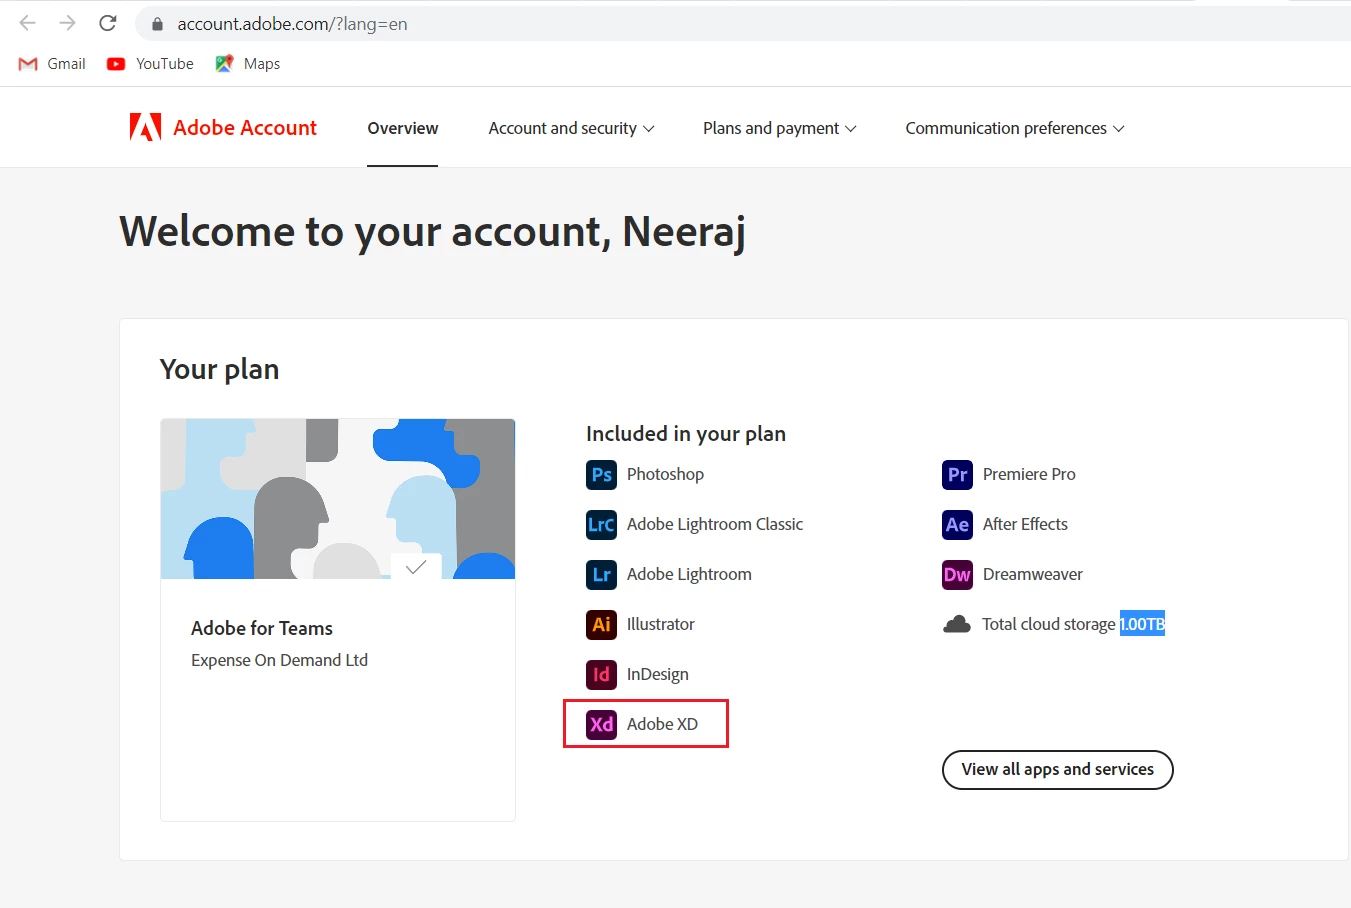Click the Adobe Lightroom label
1351x908 pixels.
pos(689,574)
